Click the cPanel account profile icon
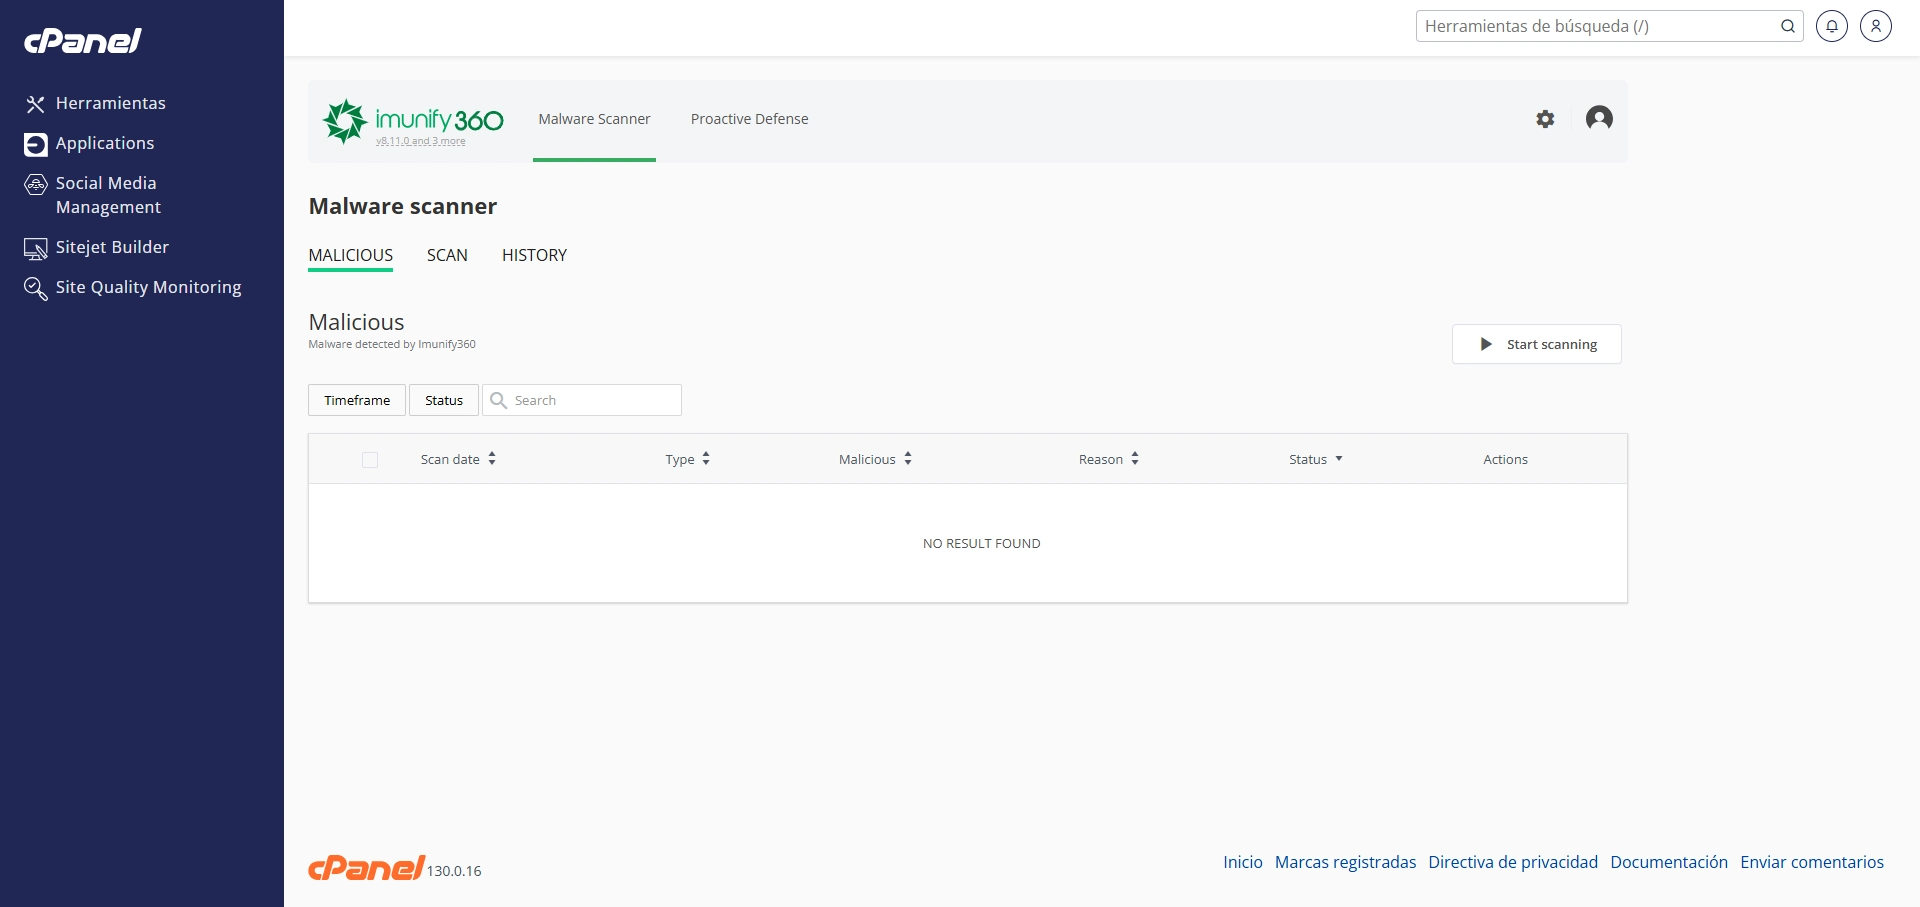 pos(1876,26)
